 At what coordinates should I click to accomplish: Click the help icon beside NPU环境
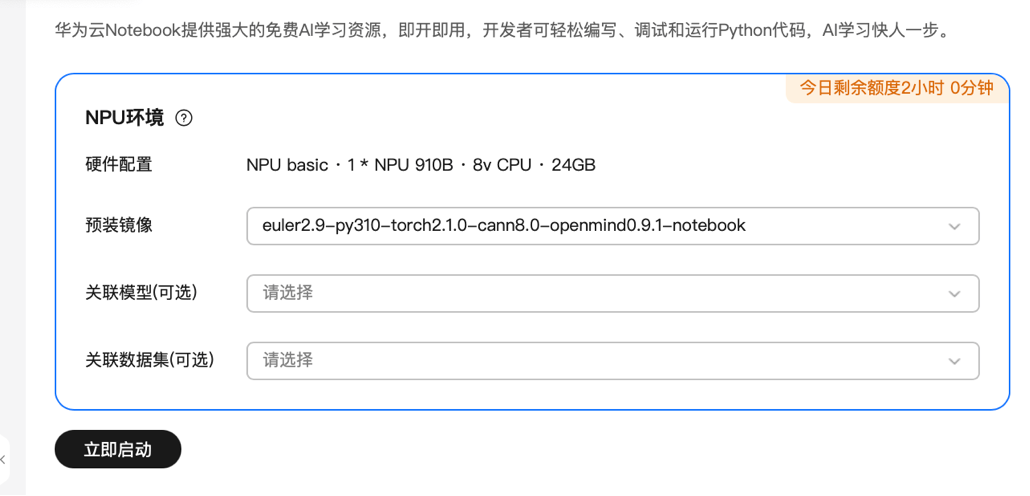(184, 118)
